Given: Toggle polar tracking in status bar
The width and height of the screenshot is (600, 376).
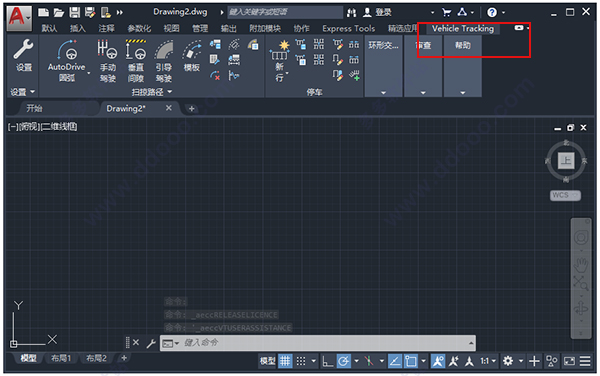Looking at the screenshot, I should coord(344,361).
